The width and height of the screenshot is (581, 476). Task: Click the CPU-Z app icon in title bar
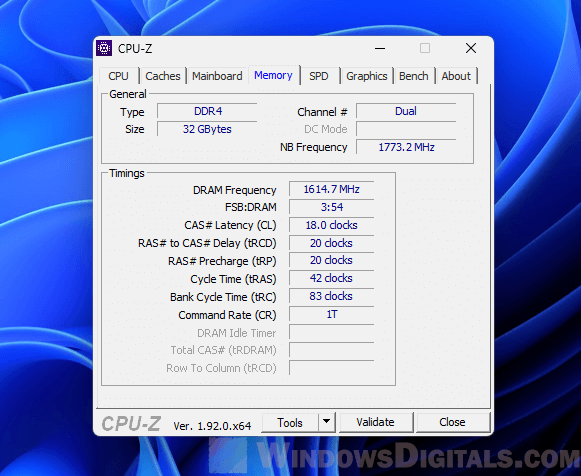(x=104, y=48)
